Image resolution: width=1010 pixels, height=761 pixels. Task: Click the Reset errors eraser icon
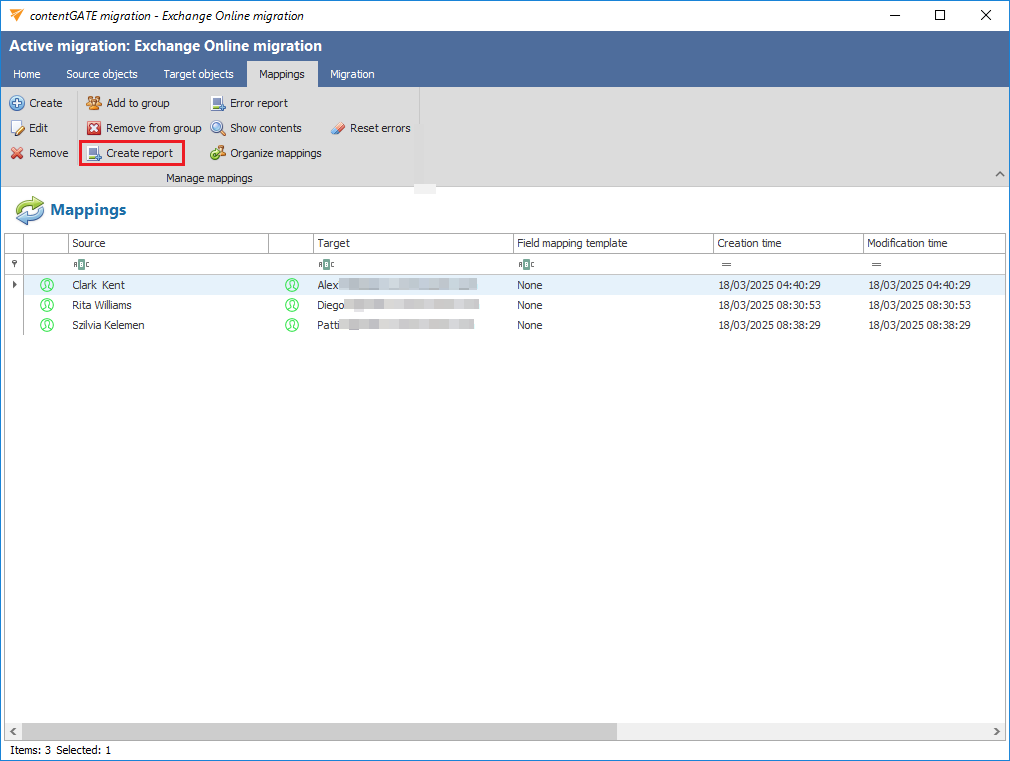click(338, 128)
